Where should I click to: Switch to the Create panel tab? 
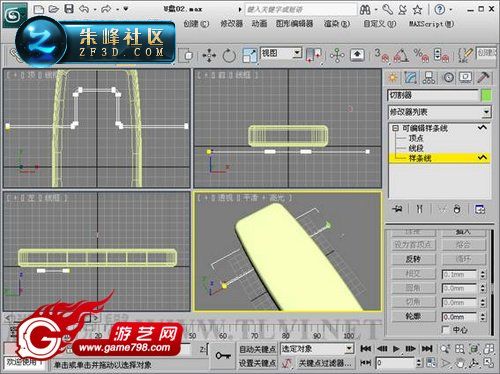tap(393, 78)
